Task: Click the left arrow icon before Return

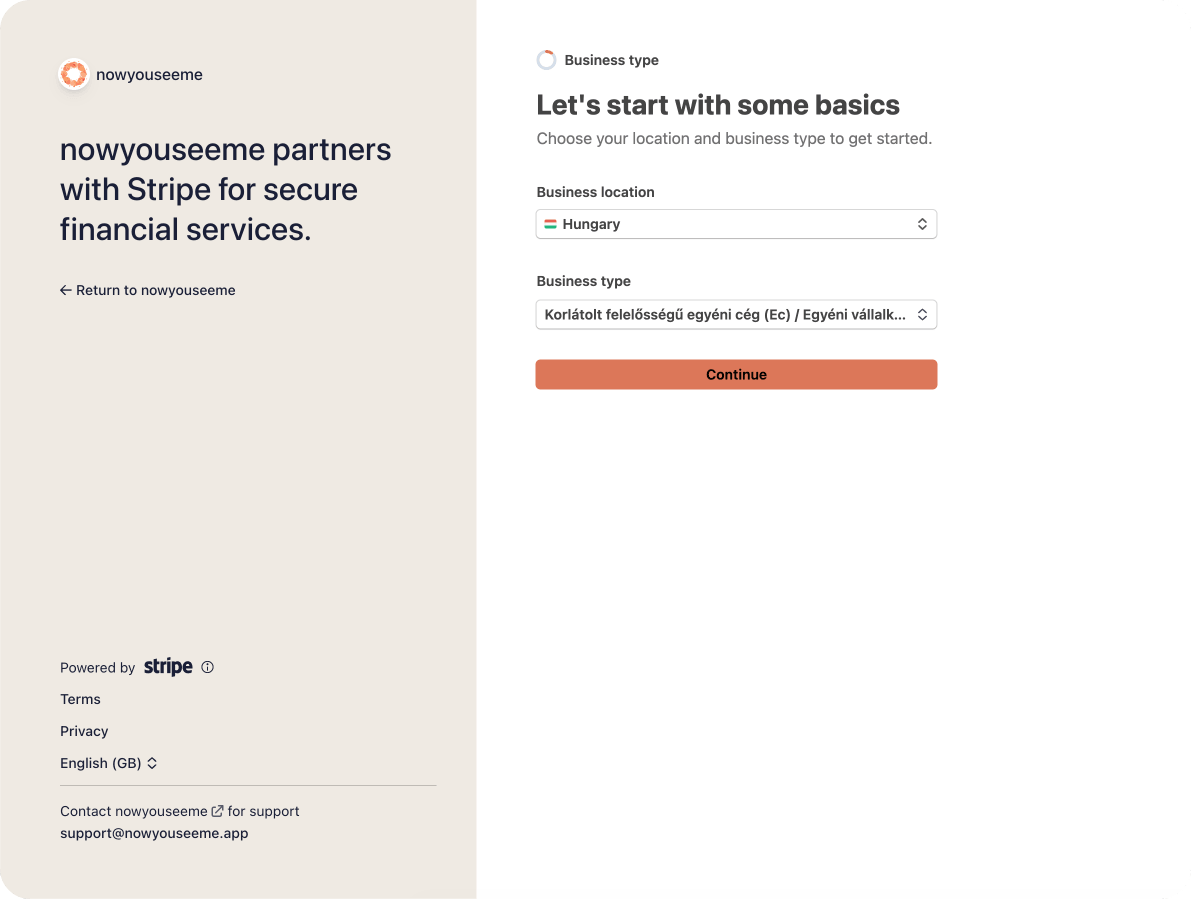Action: pos(66,290)
